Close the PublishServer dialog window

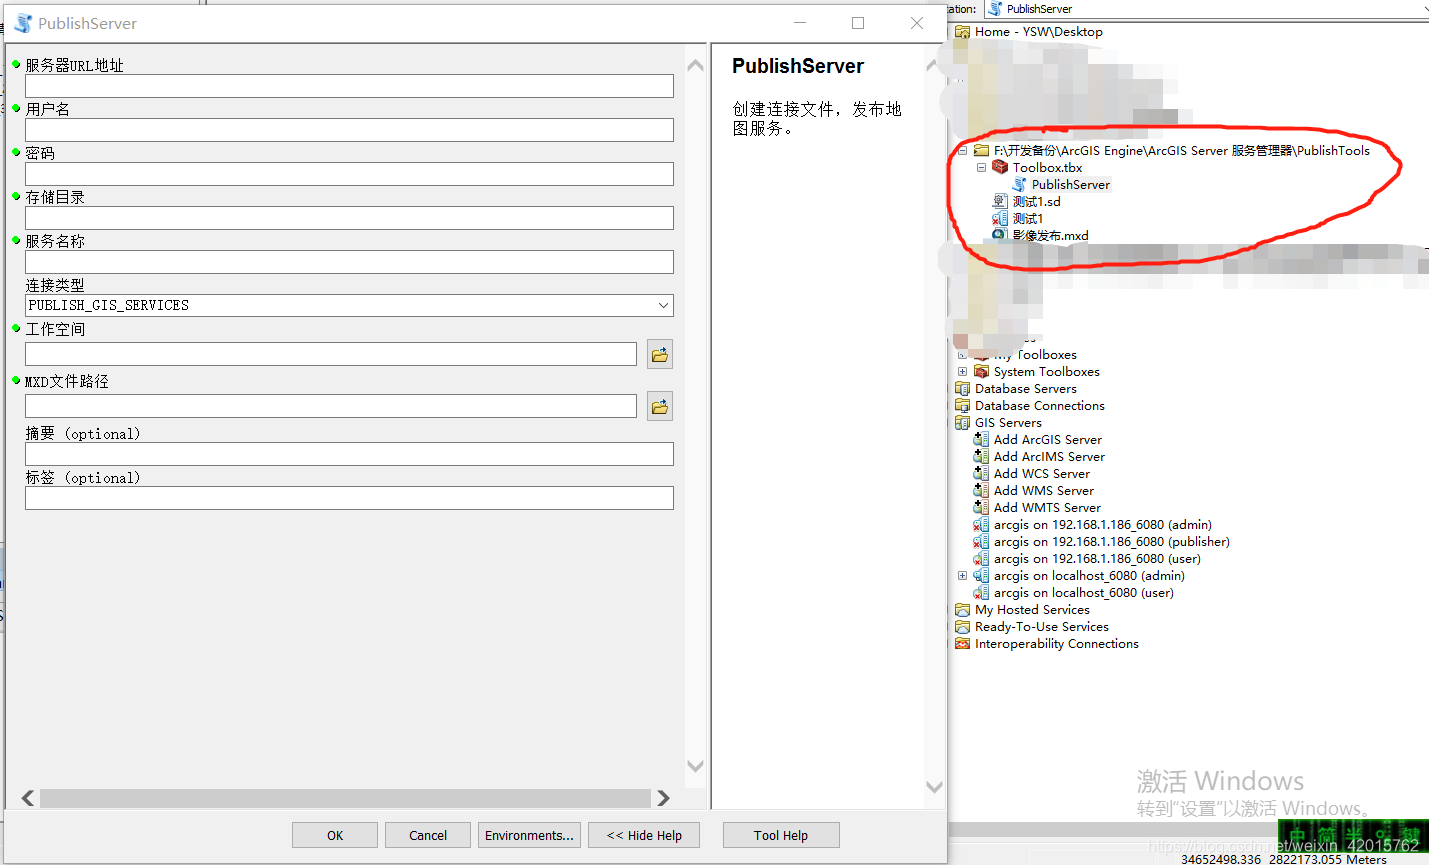(917, 23)
